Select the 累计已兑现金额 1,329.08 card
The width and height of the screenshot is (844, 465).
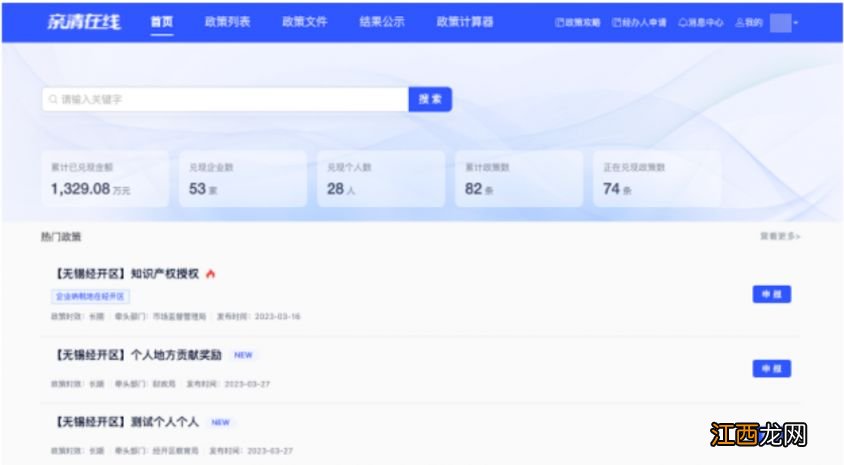click(105, 179)
